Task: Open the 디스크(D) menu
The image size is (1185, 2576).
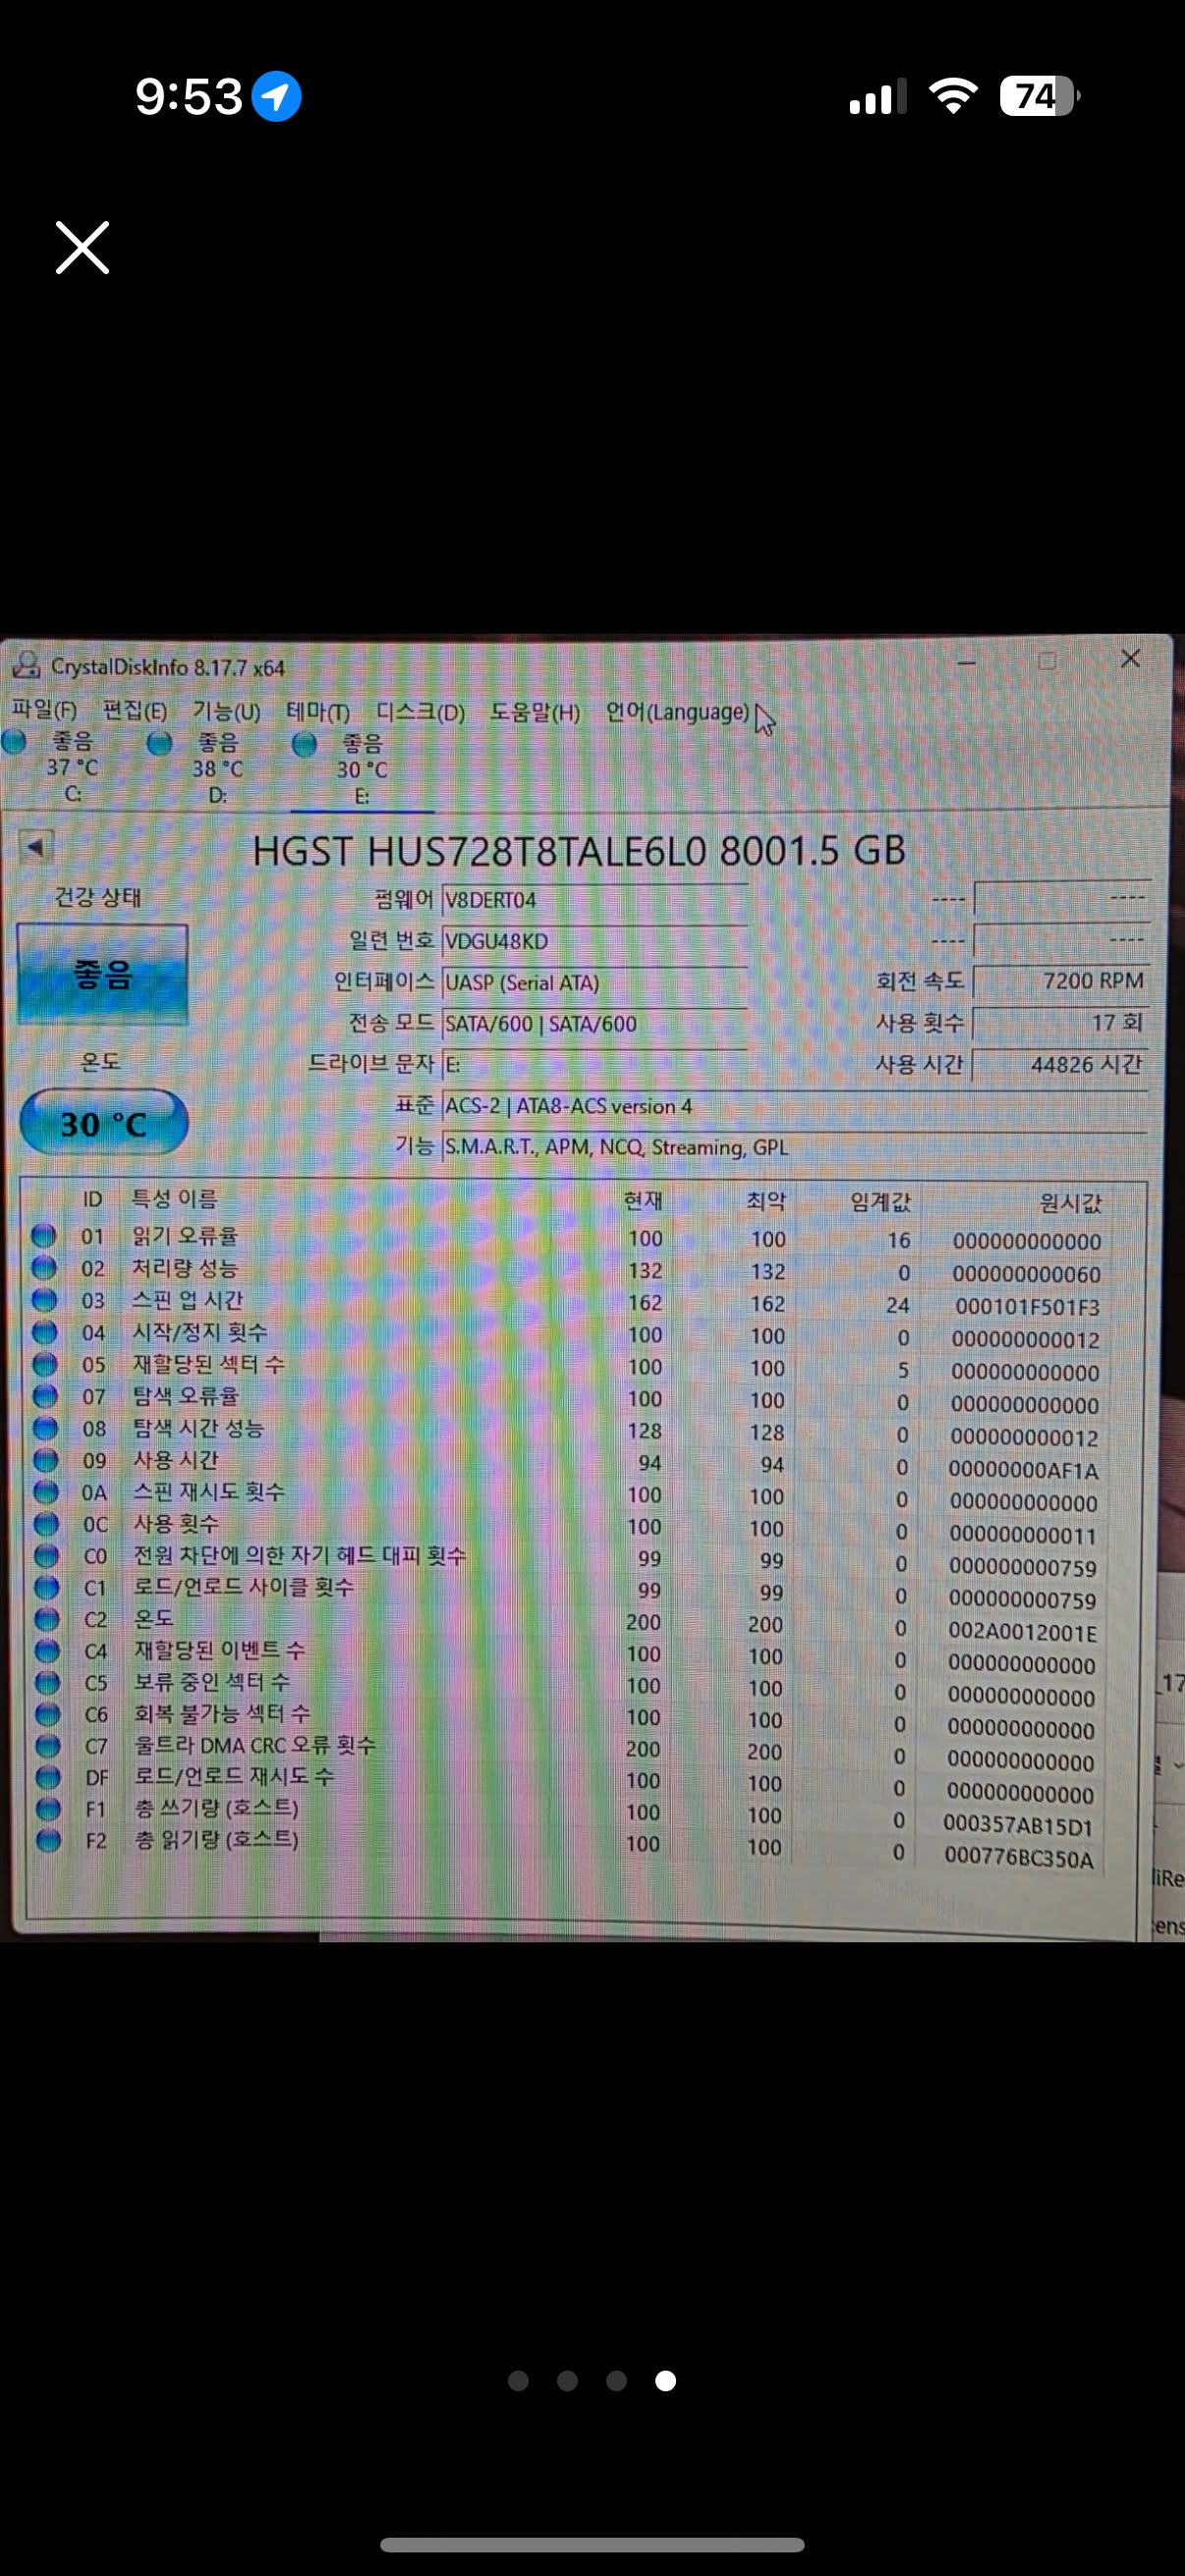Action: (420, 712)
